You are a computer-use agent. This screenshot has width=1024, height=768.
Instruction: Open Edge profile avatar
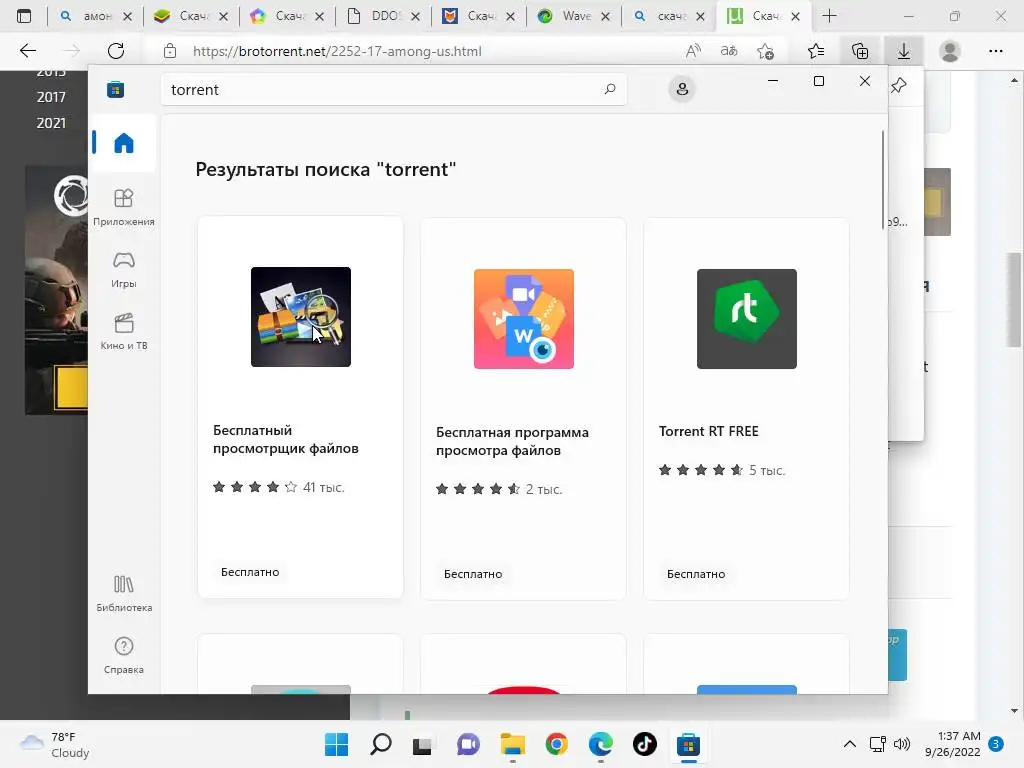coord(950,51)
